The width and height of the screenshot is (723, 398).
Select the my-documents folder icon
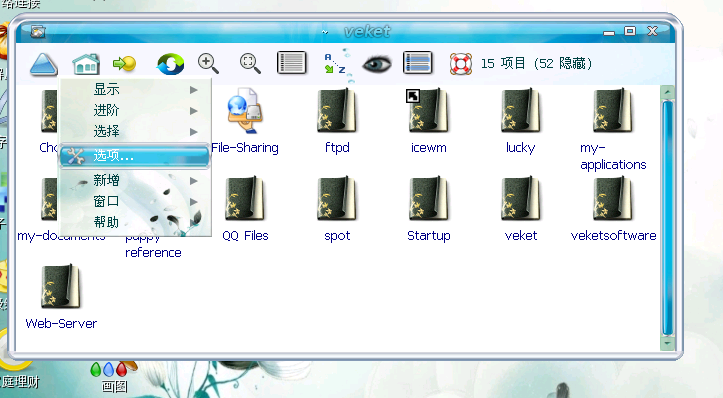(x=49, y=198)
